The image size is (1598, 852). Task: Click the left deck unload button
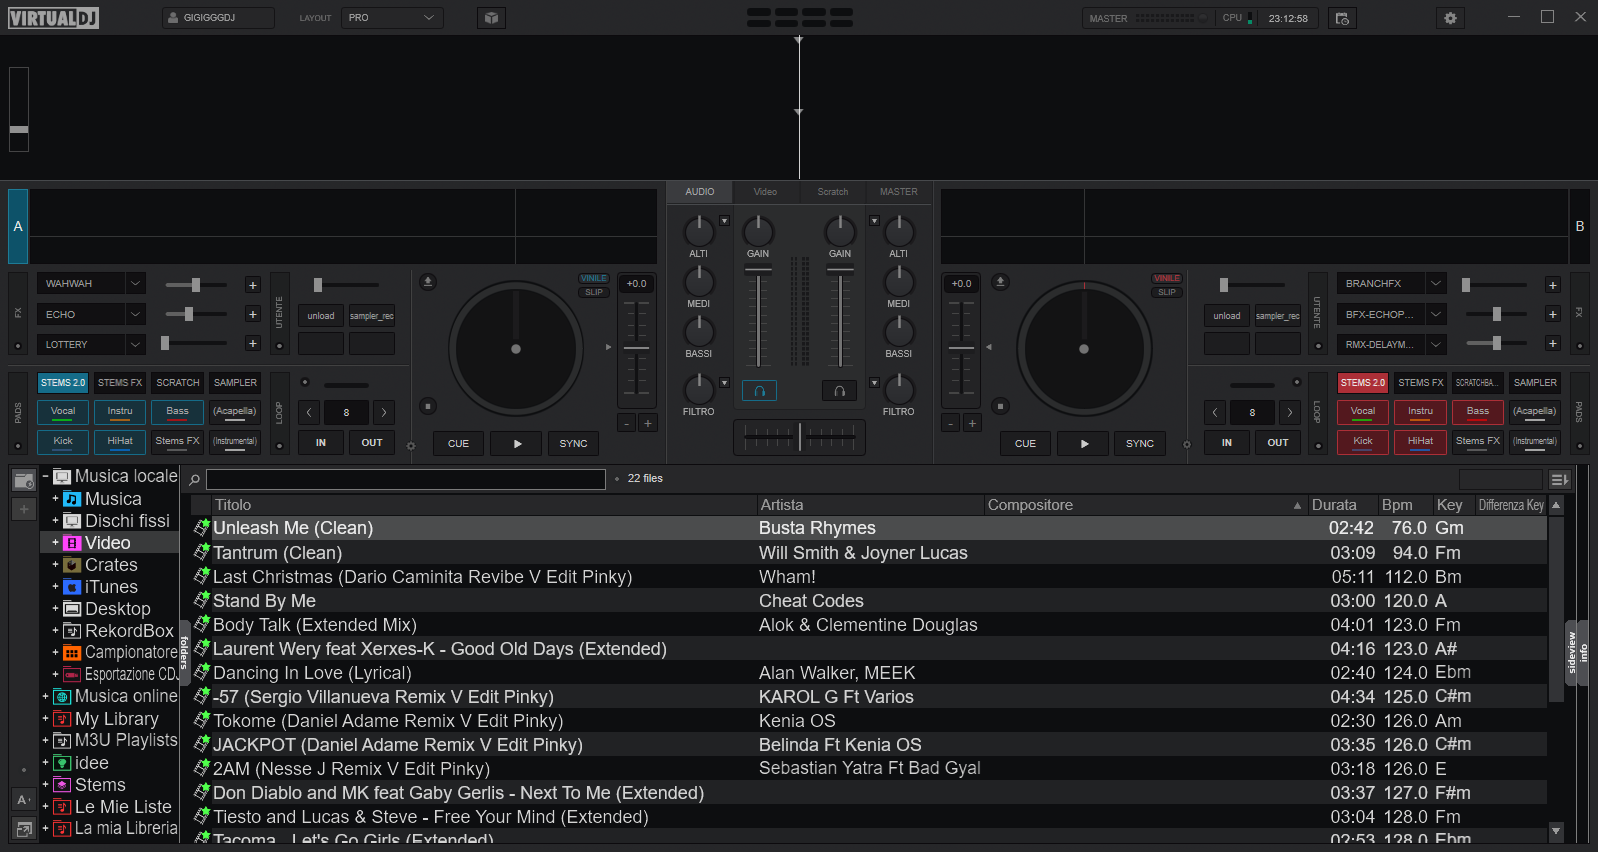(321, 316)
